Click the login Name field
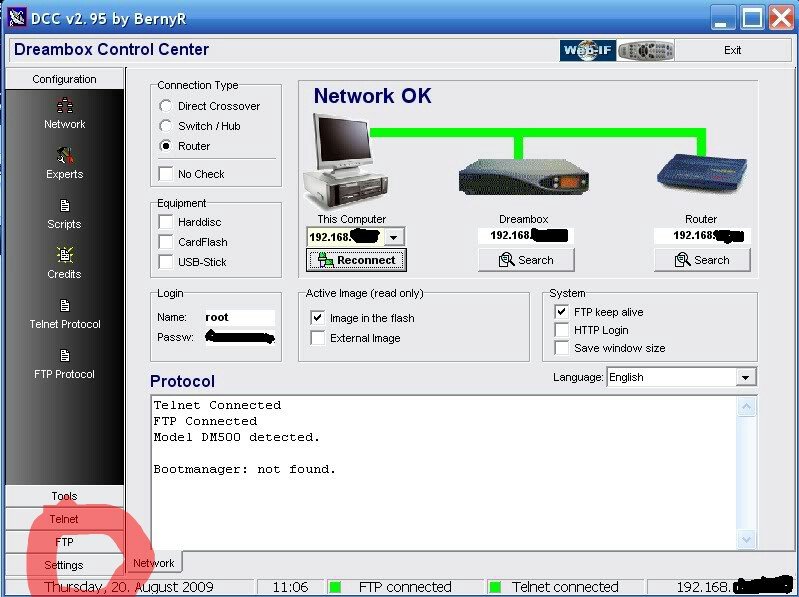 pyautogui.click(x=239, y=317)
